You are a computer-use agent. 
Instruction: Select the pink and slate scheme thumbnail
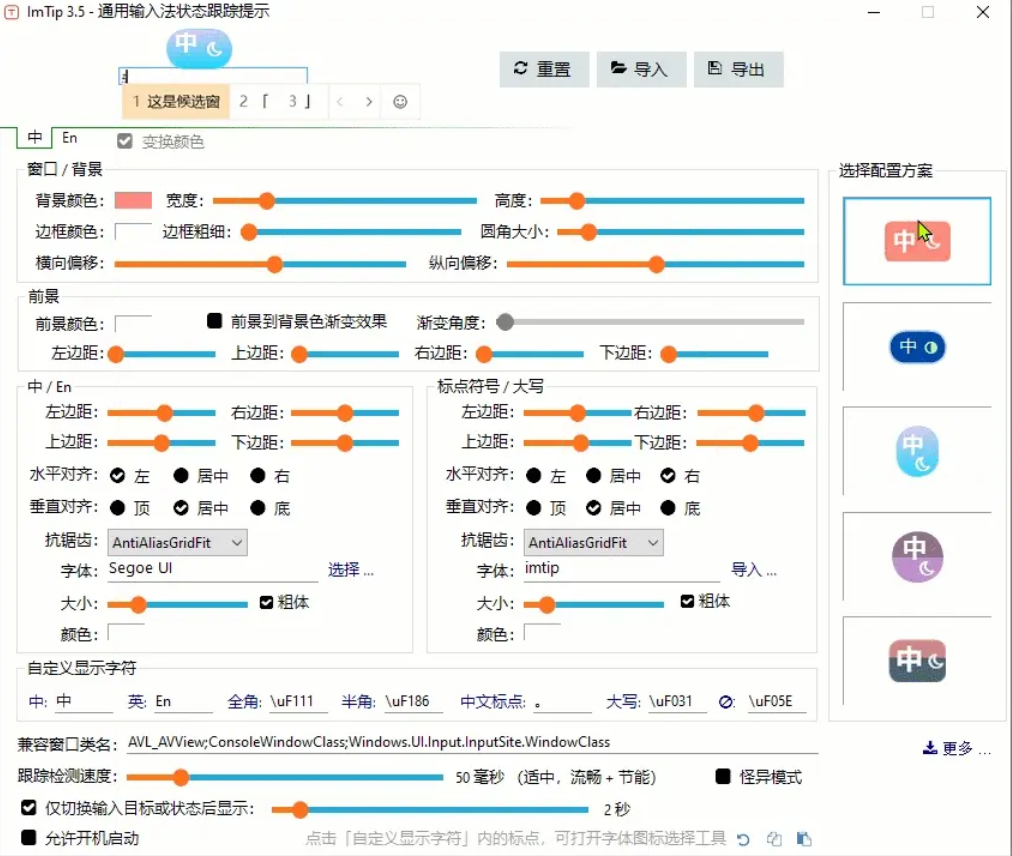(x=916, y=660)
